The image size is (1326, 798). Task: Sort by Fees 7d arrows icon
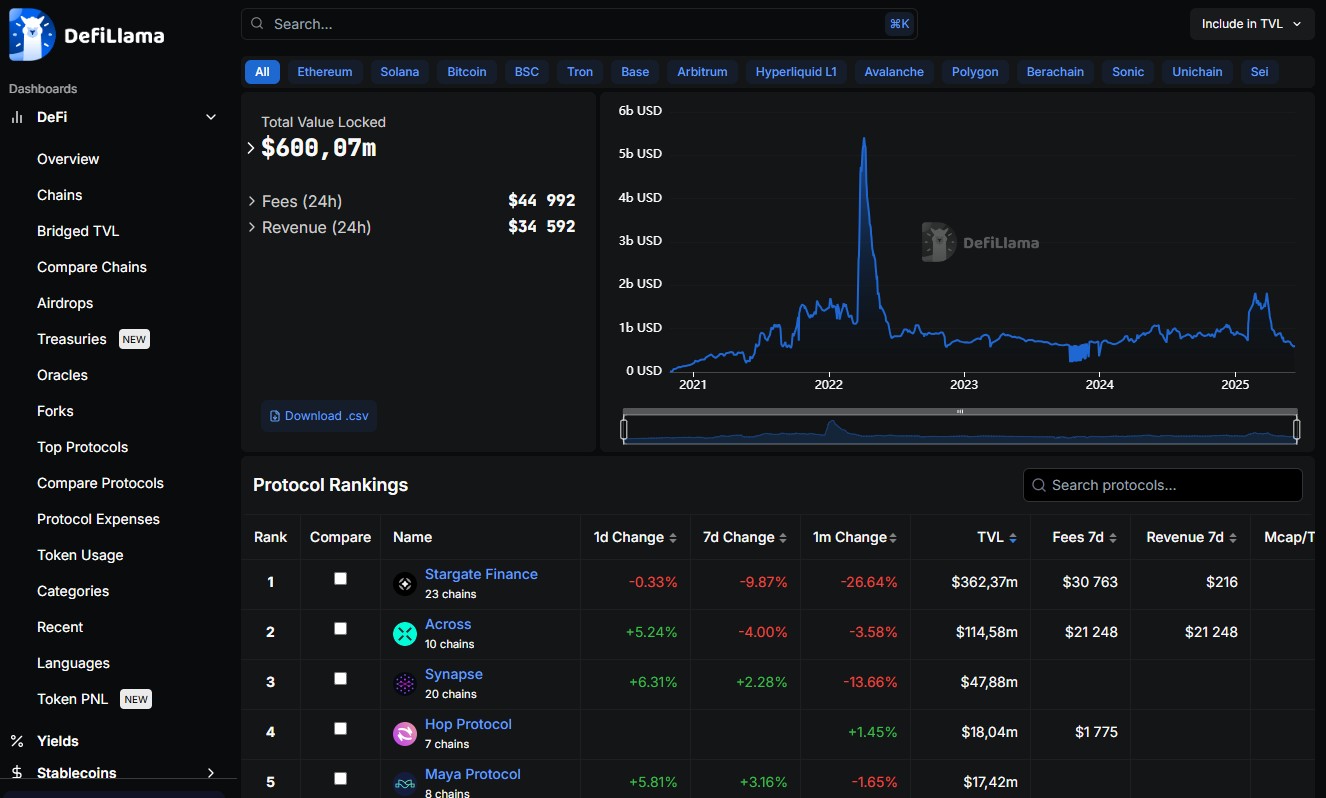[1113, 538]
